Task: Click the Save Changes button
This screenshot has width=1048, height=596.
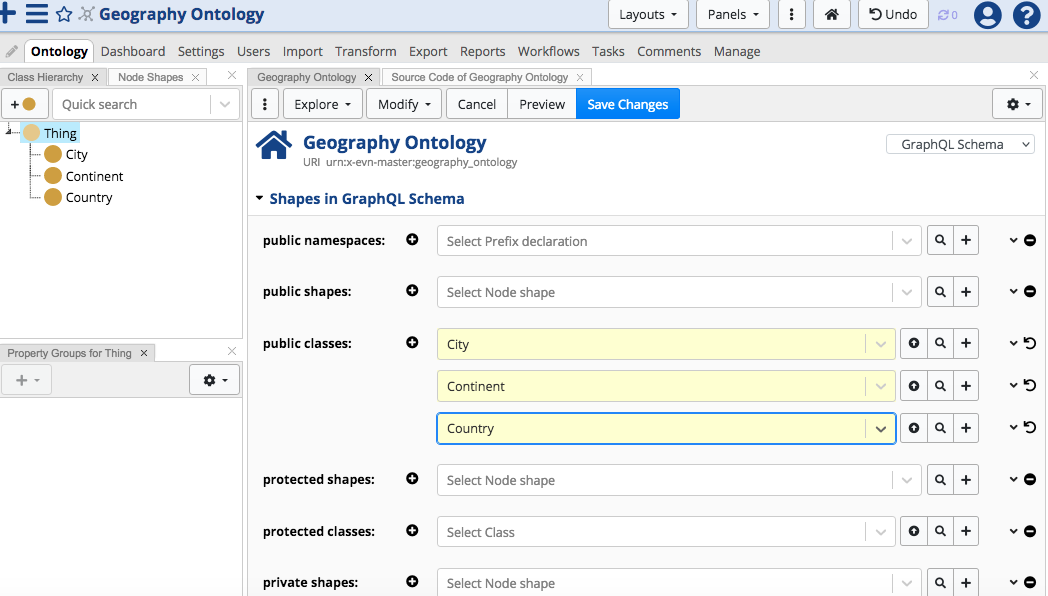Action: (627, 103)
